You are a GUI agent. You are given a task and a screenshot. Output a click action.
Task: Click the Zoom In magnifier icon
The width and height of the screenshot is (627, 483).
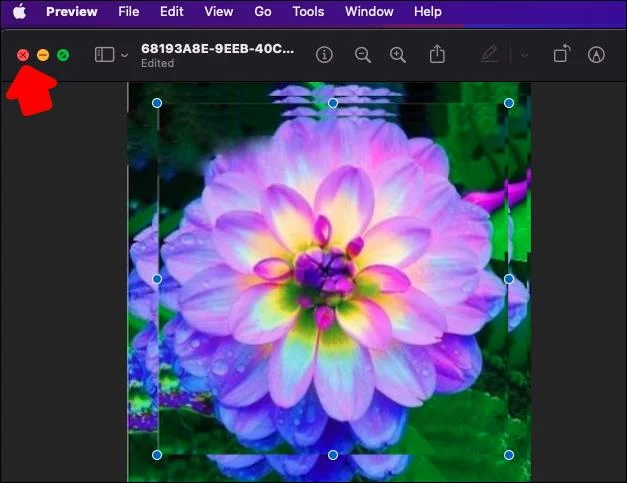pos(398,55)
